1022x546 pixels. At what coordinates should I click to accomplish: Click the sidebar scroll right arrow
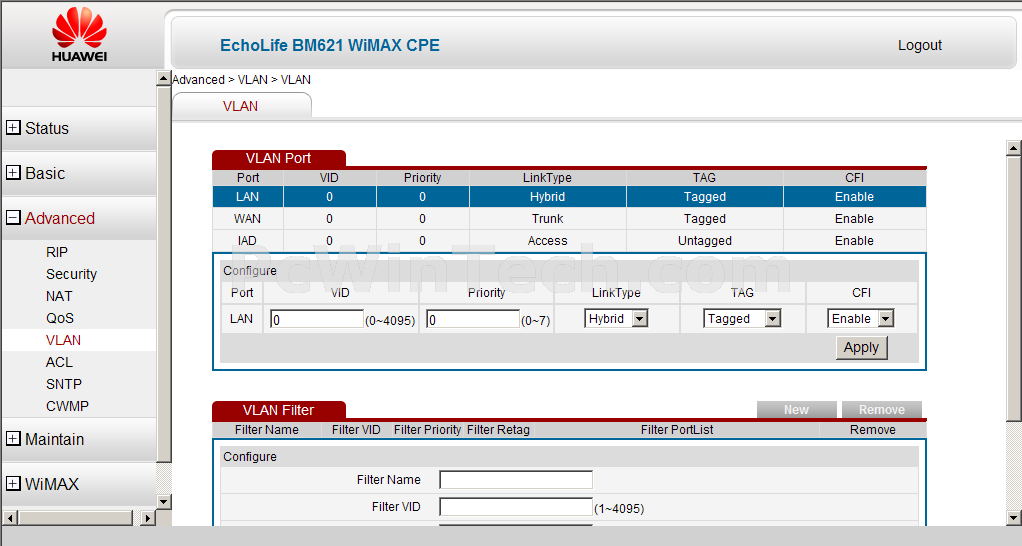click(x=148, y=518)
